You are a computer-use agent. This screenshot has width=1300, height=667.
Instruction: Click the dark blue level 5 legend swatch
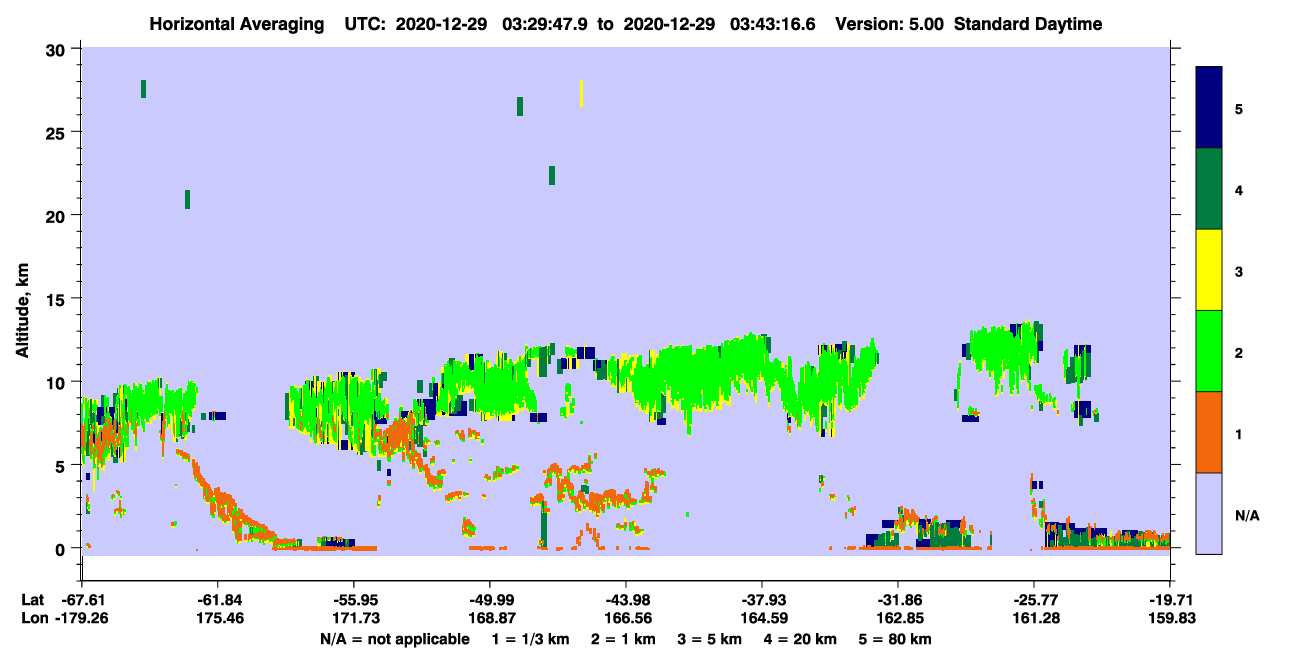1209,108
